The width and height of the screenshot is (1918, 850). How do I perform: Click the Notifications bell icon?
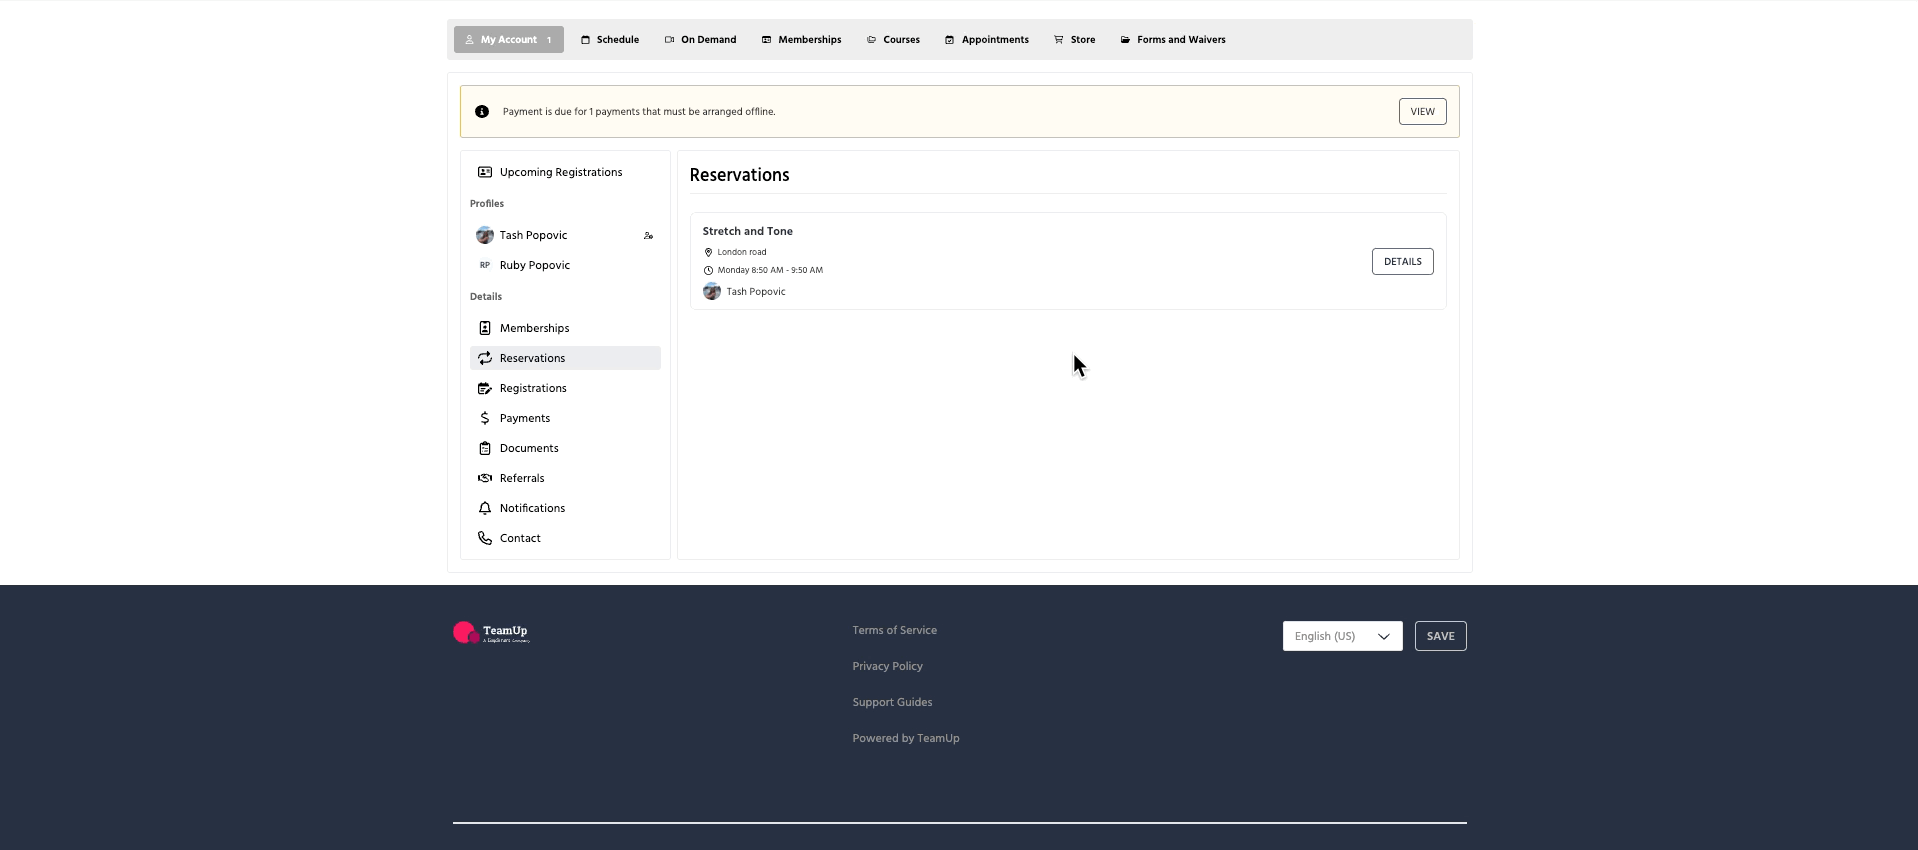pos(485,508)
